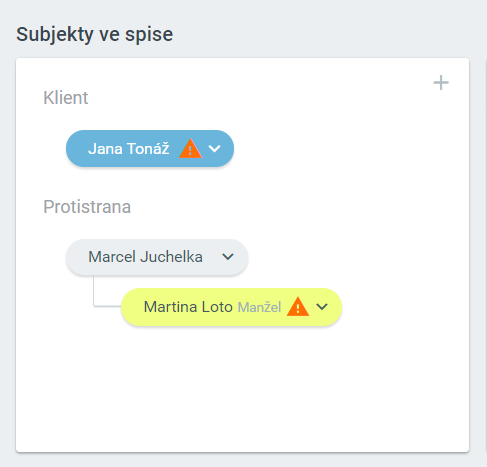Click empty card area below Martina Loto

point(242,387)
